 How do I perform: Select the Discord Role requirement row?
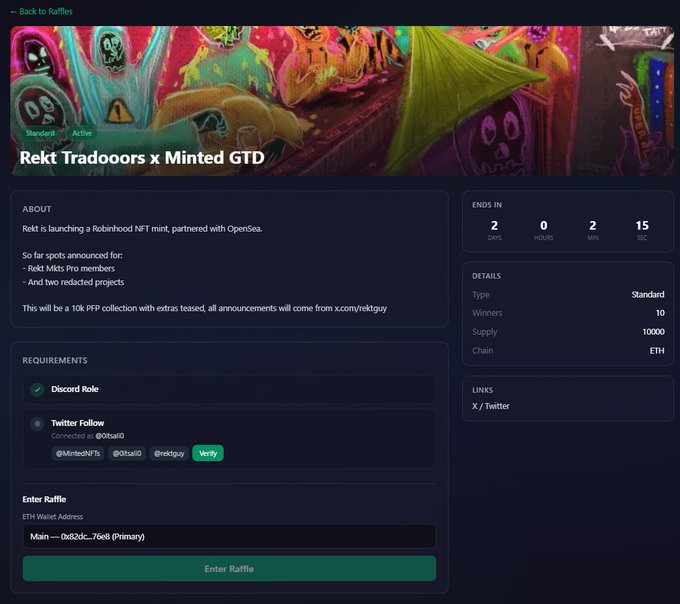229,389
